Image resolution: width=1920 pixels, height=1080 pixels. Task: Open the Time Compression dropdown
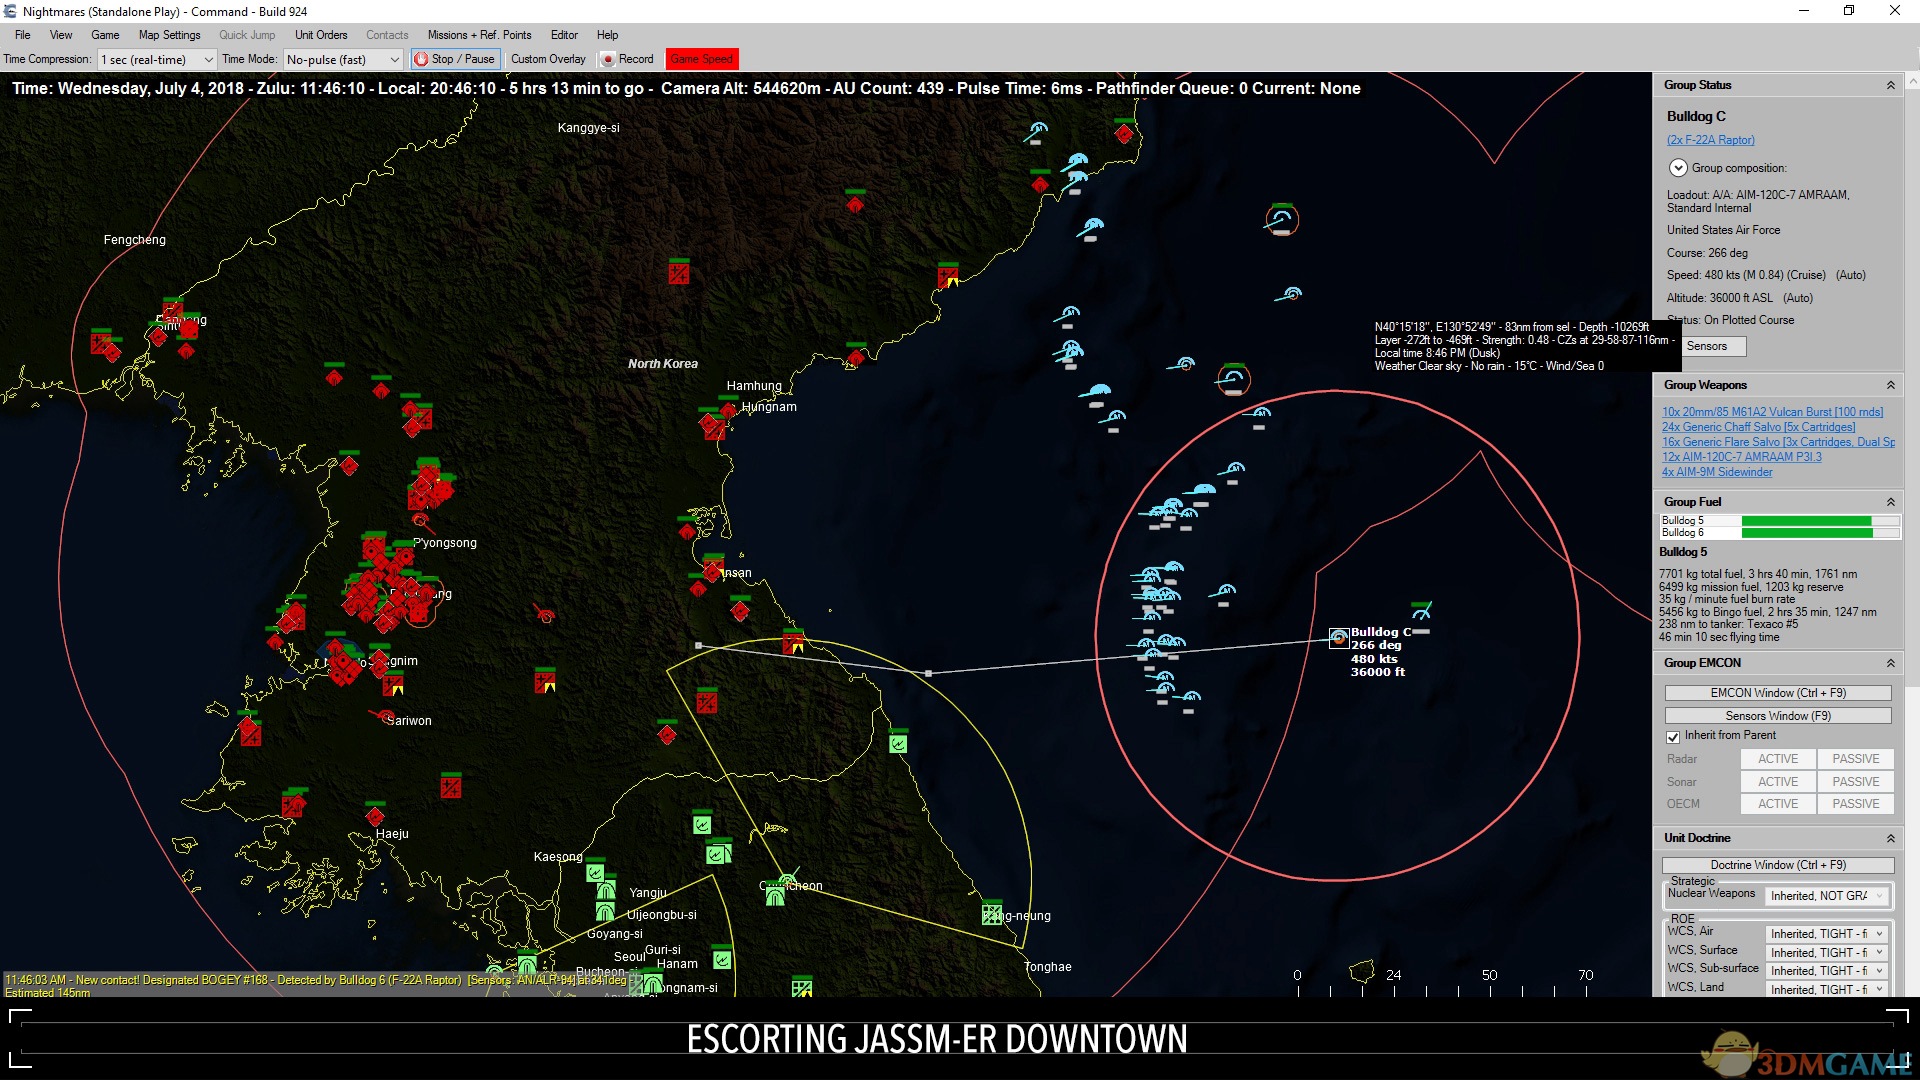click(157, 60)
